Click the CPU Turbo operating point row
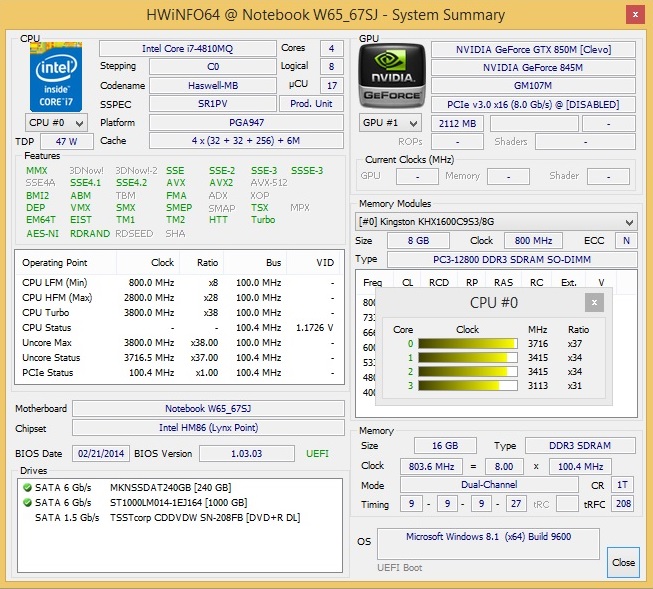Screen dimensions: 653x589 pyautogui.click(x=179, y=313)
